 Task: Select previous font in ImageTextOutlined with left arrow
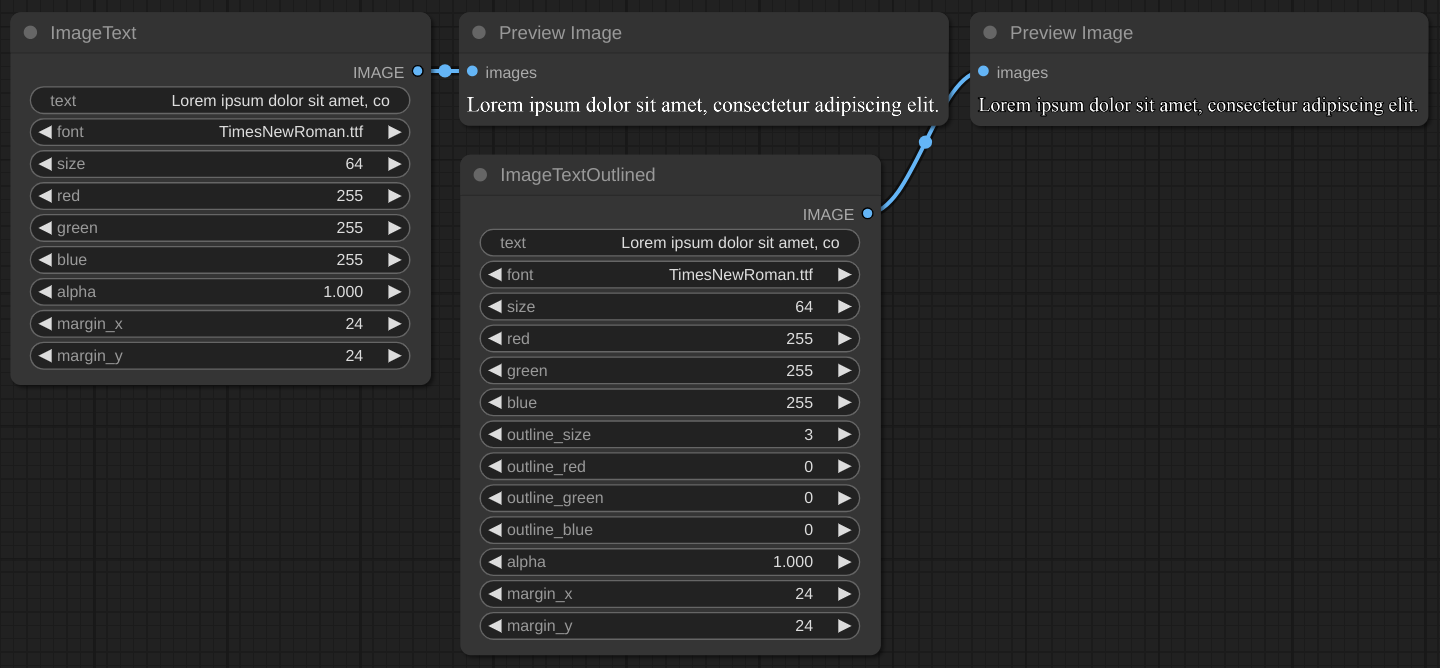click(495, 275)
